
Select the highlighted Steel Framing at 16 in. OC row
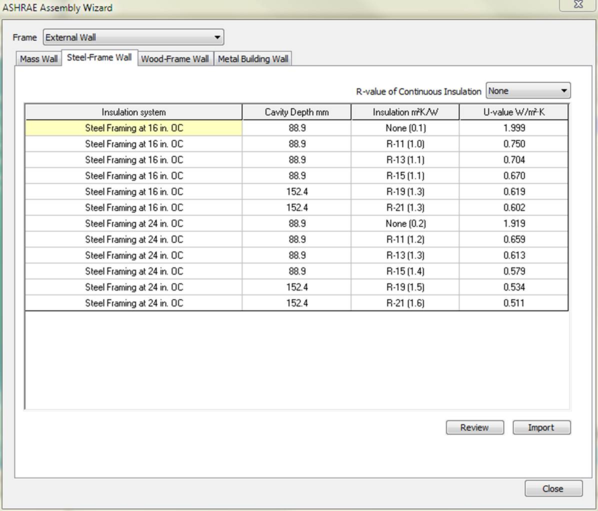(134, 128)
